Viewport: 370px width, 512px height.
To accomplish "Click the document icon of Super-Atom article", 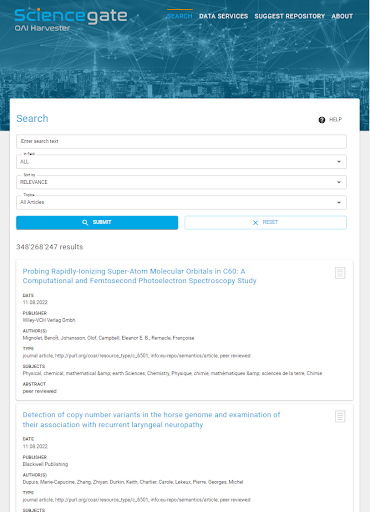I will 340,273.
